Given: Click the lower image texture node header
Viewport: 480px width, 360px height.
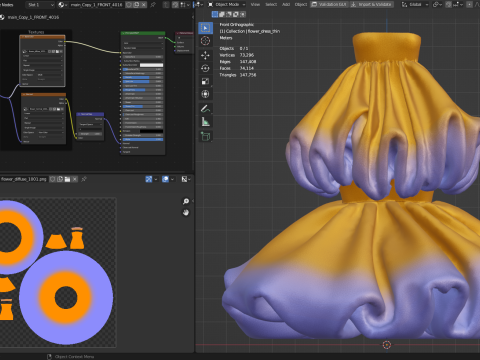Looking at the screenshot, I should 44,95.
